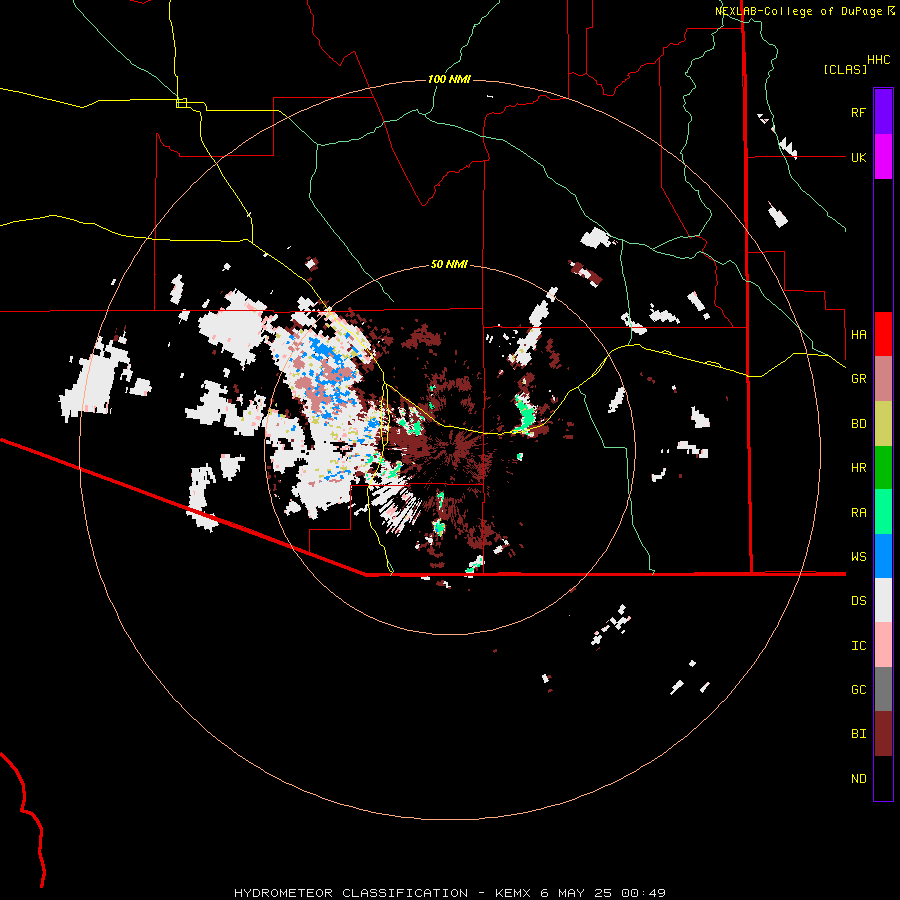This screenshot has height=900, width=900.
Task: Click the BI brown legend swatch
Action: (883, 734)
